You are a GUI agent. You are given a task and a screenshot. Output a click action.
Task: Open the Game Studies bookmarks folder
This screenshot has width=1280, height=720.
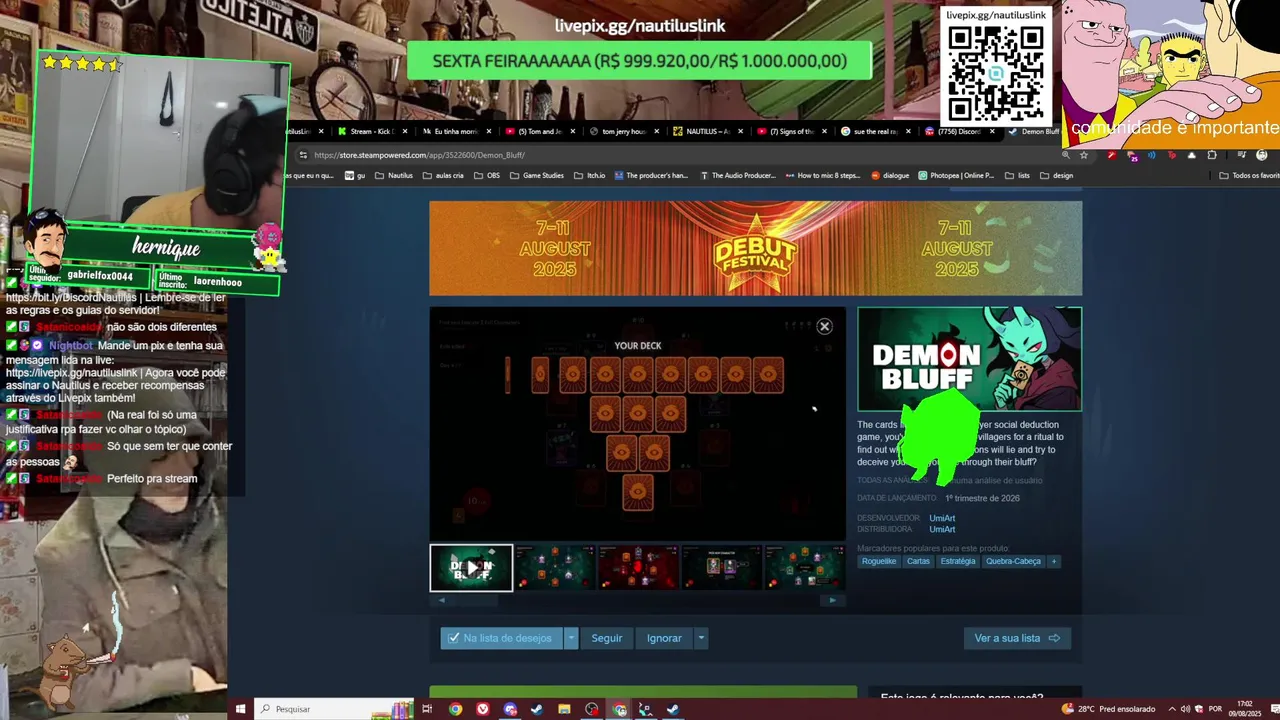pos(537,175)
